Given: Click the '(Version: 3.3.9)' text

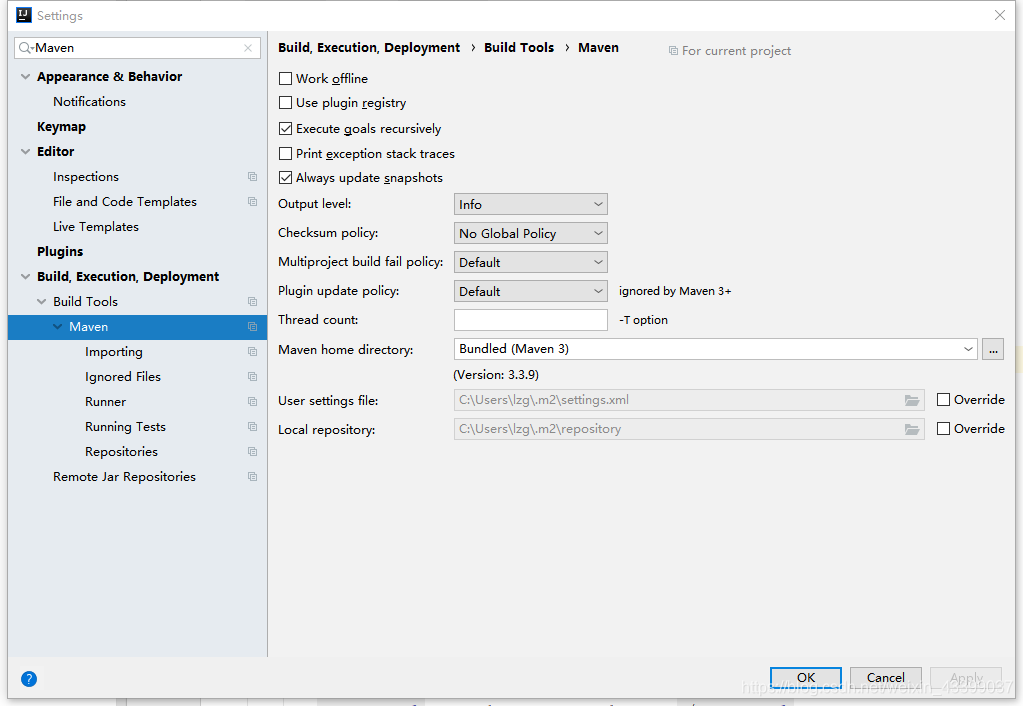Looking at the screenshot, I should 496,375.
